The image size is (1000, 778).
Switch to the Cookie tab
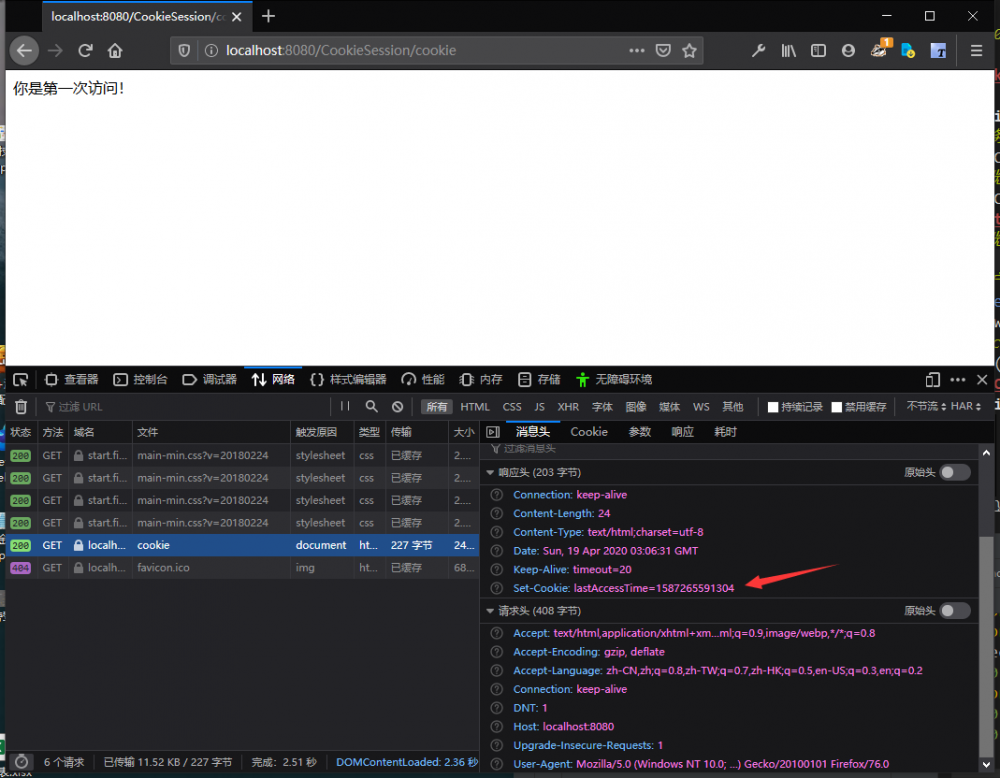click(589, 432)
